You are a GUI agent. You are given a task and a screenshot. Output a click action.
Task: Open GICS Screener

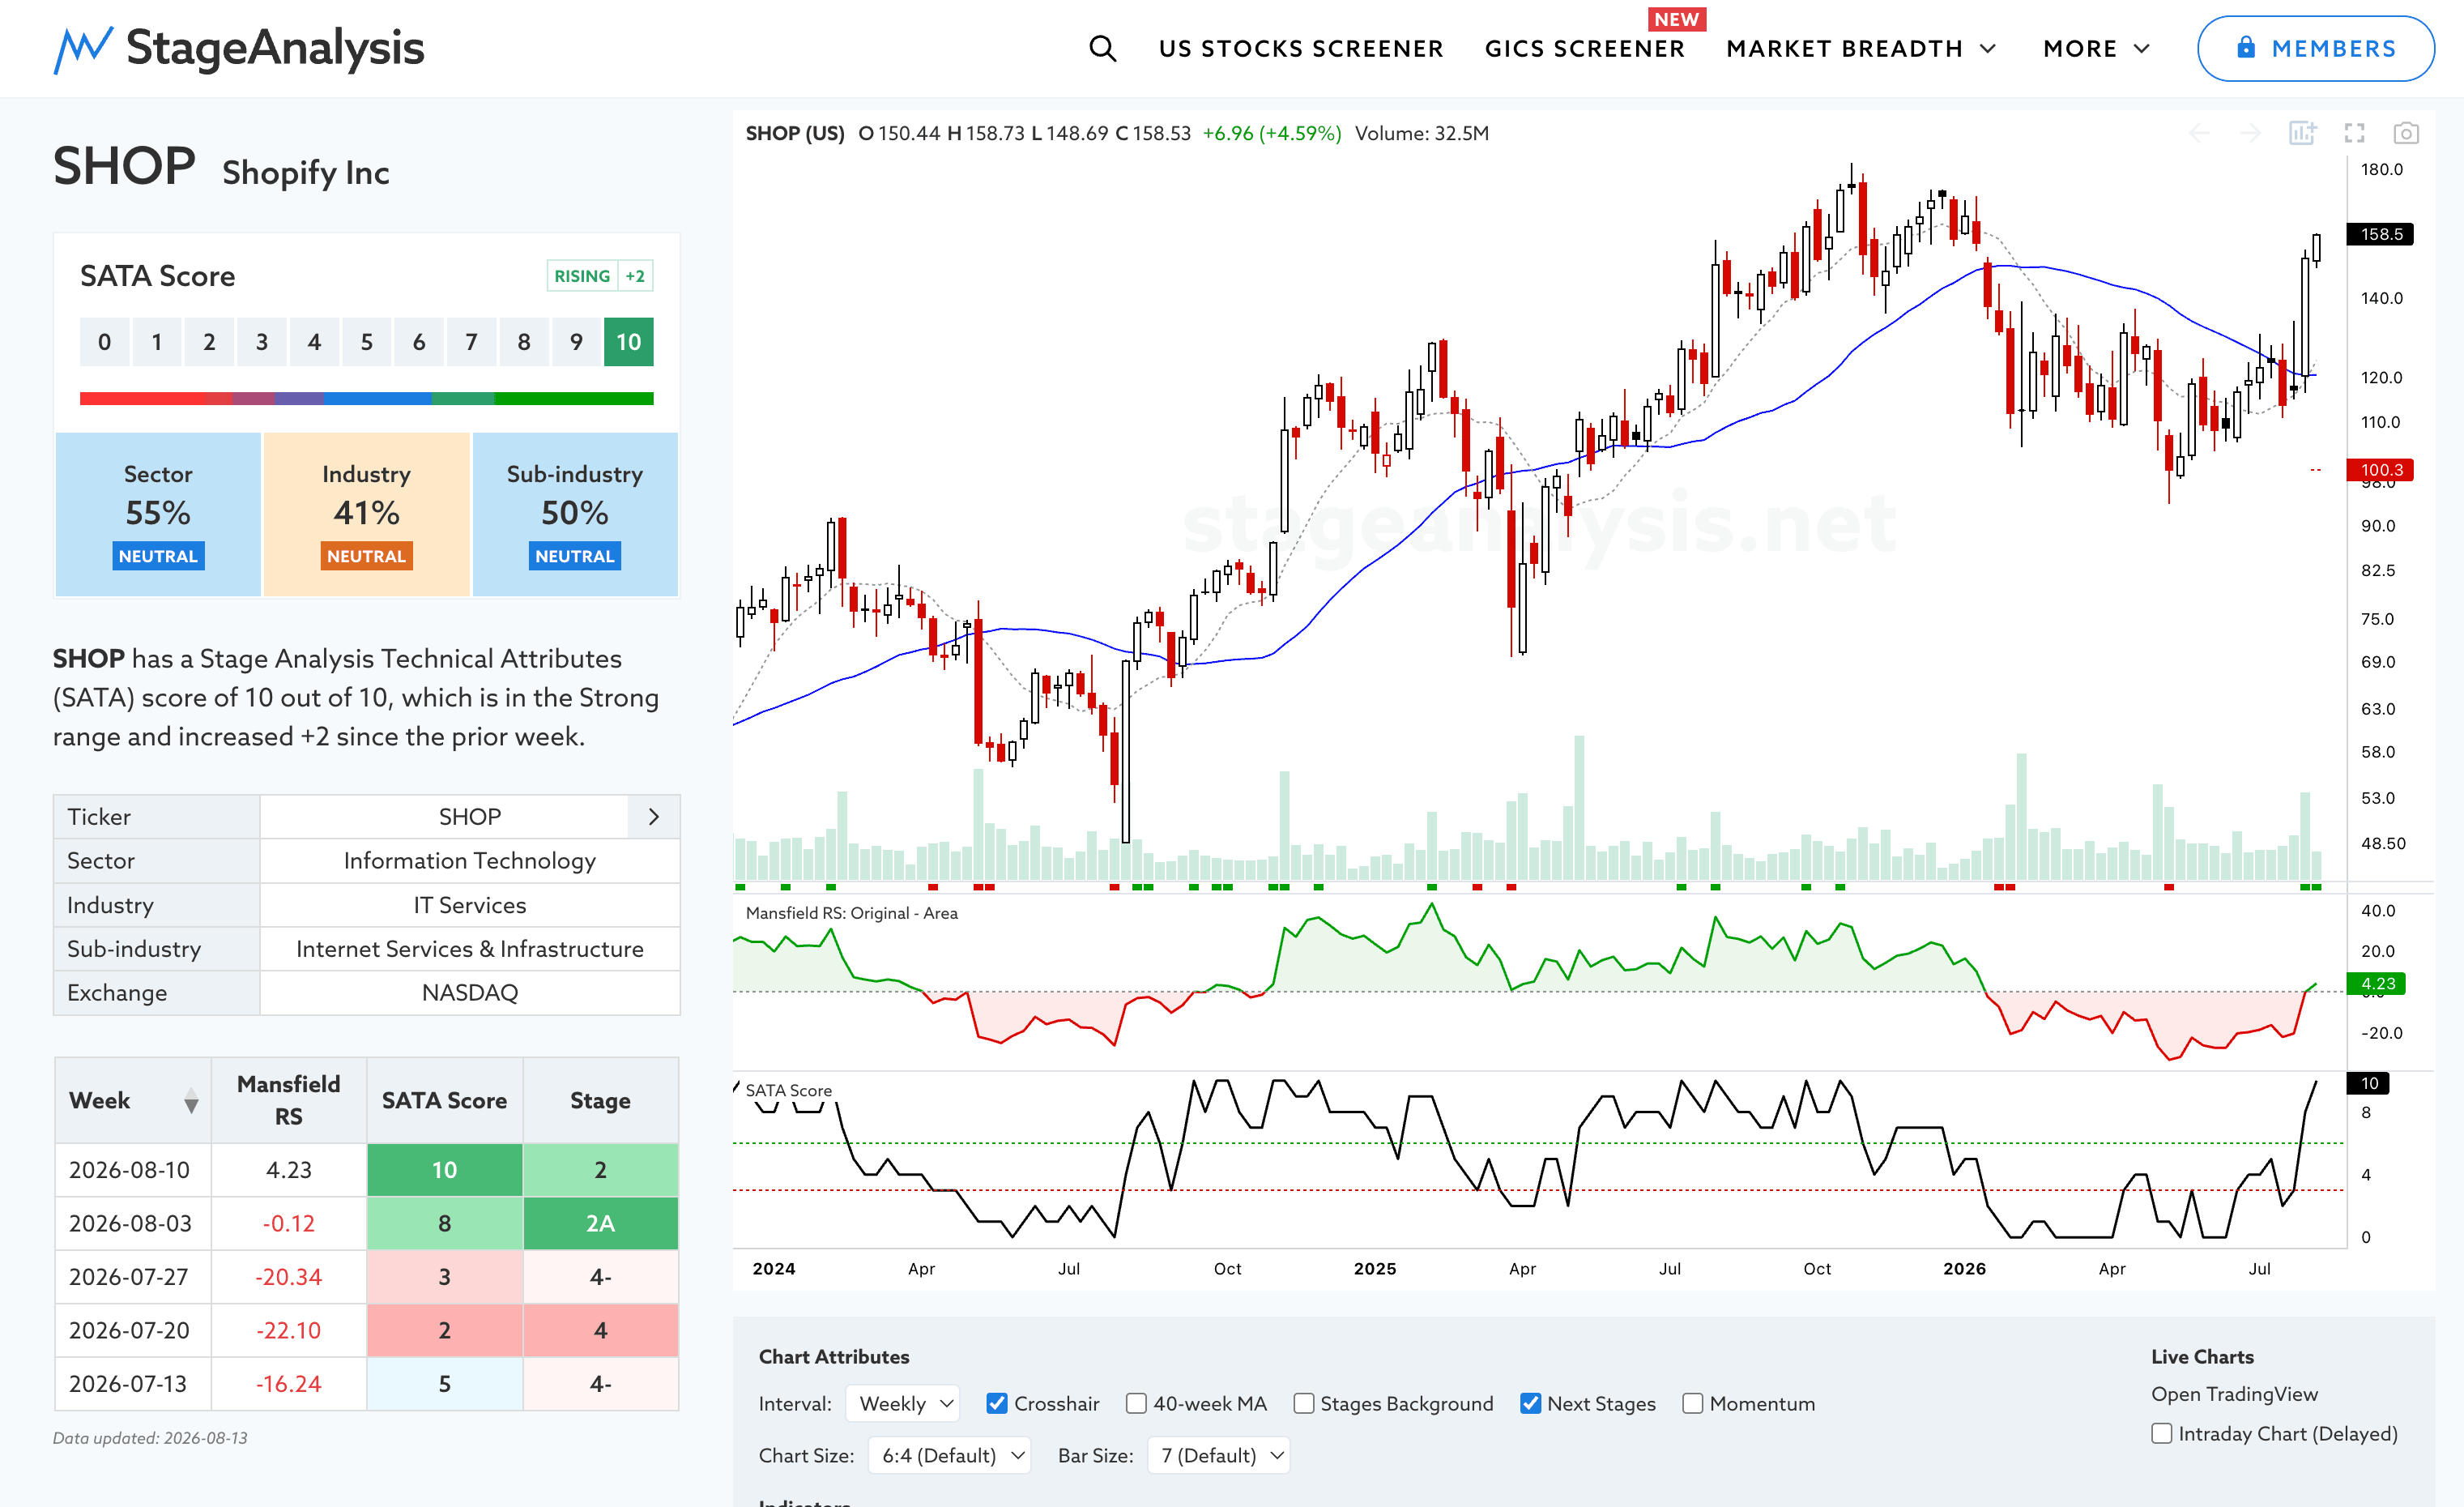(x=1584, y=48)
